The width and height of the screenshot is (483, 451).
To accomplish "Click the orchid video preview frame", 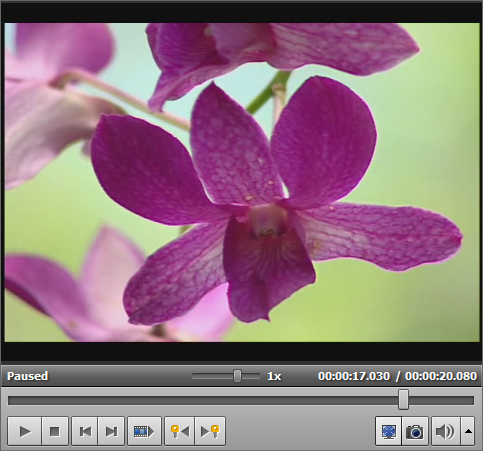I will tap(242, 182).
